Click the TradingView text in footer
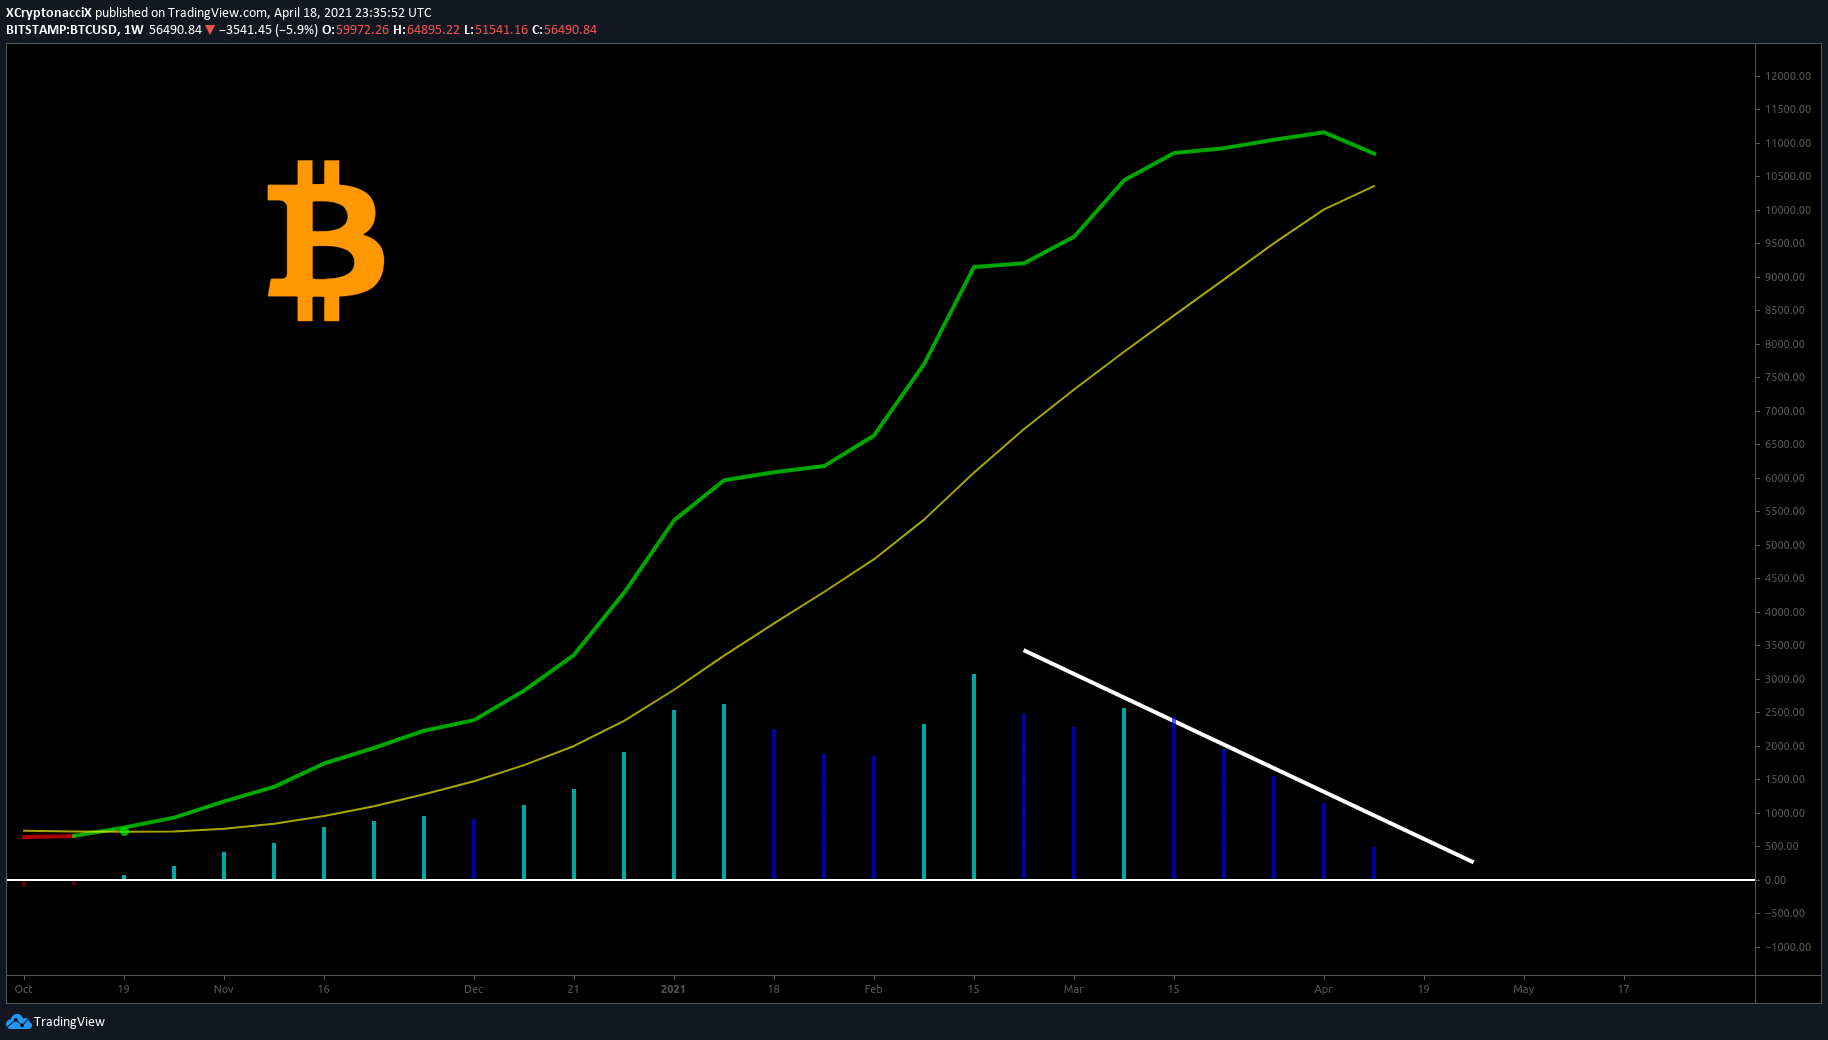1828x1040 pixels. pyautogui.click(x=69, y=1021)
